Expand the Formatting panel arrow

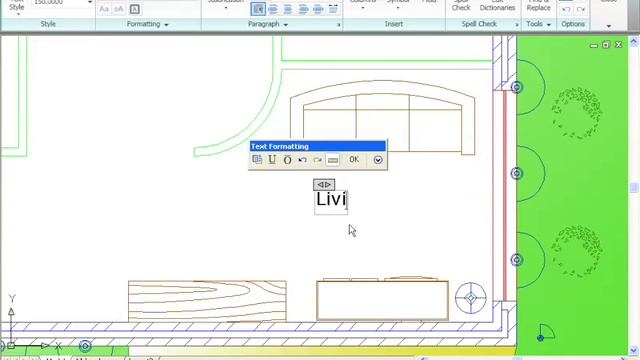[x=166, y=24]
